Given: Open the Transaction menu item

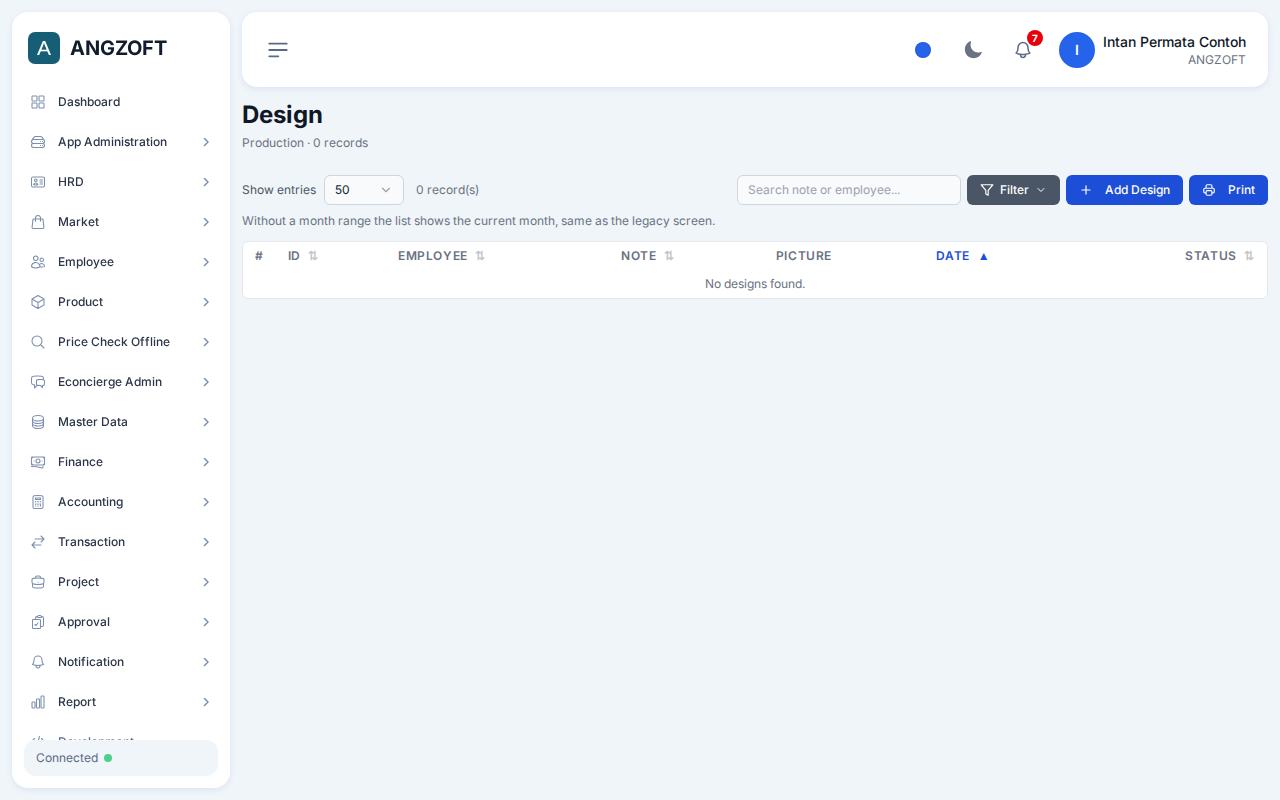Looking at the screenshot, I should tap(121, 542).
